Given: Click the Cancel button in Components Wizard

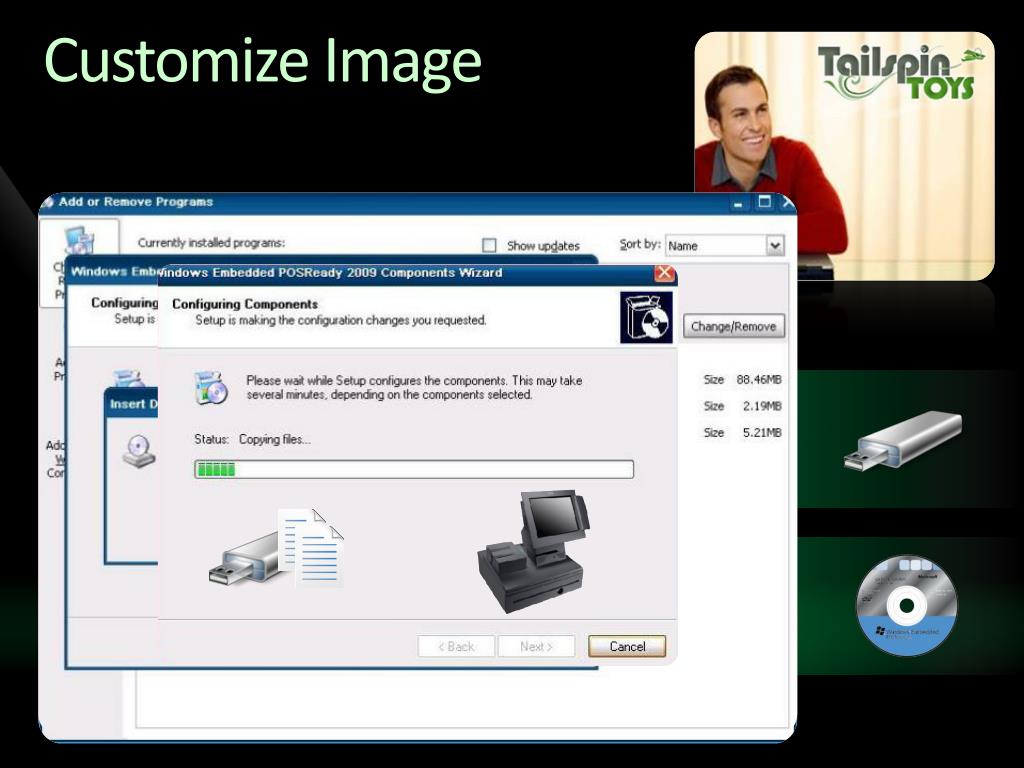Looking at the screenshot, I should 627,647.
